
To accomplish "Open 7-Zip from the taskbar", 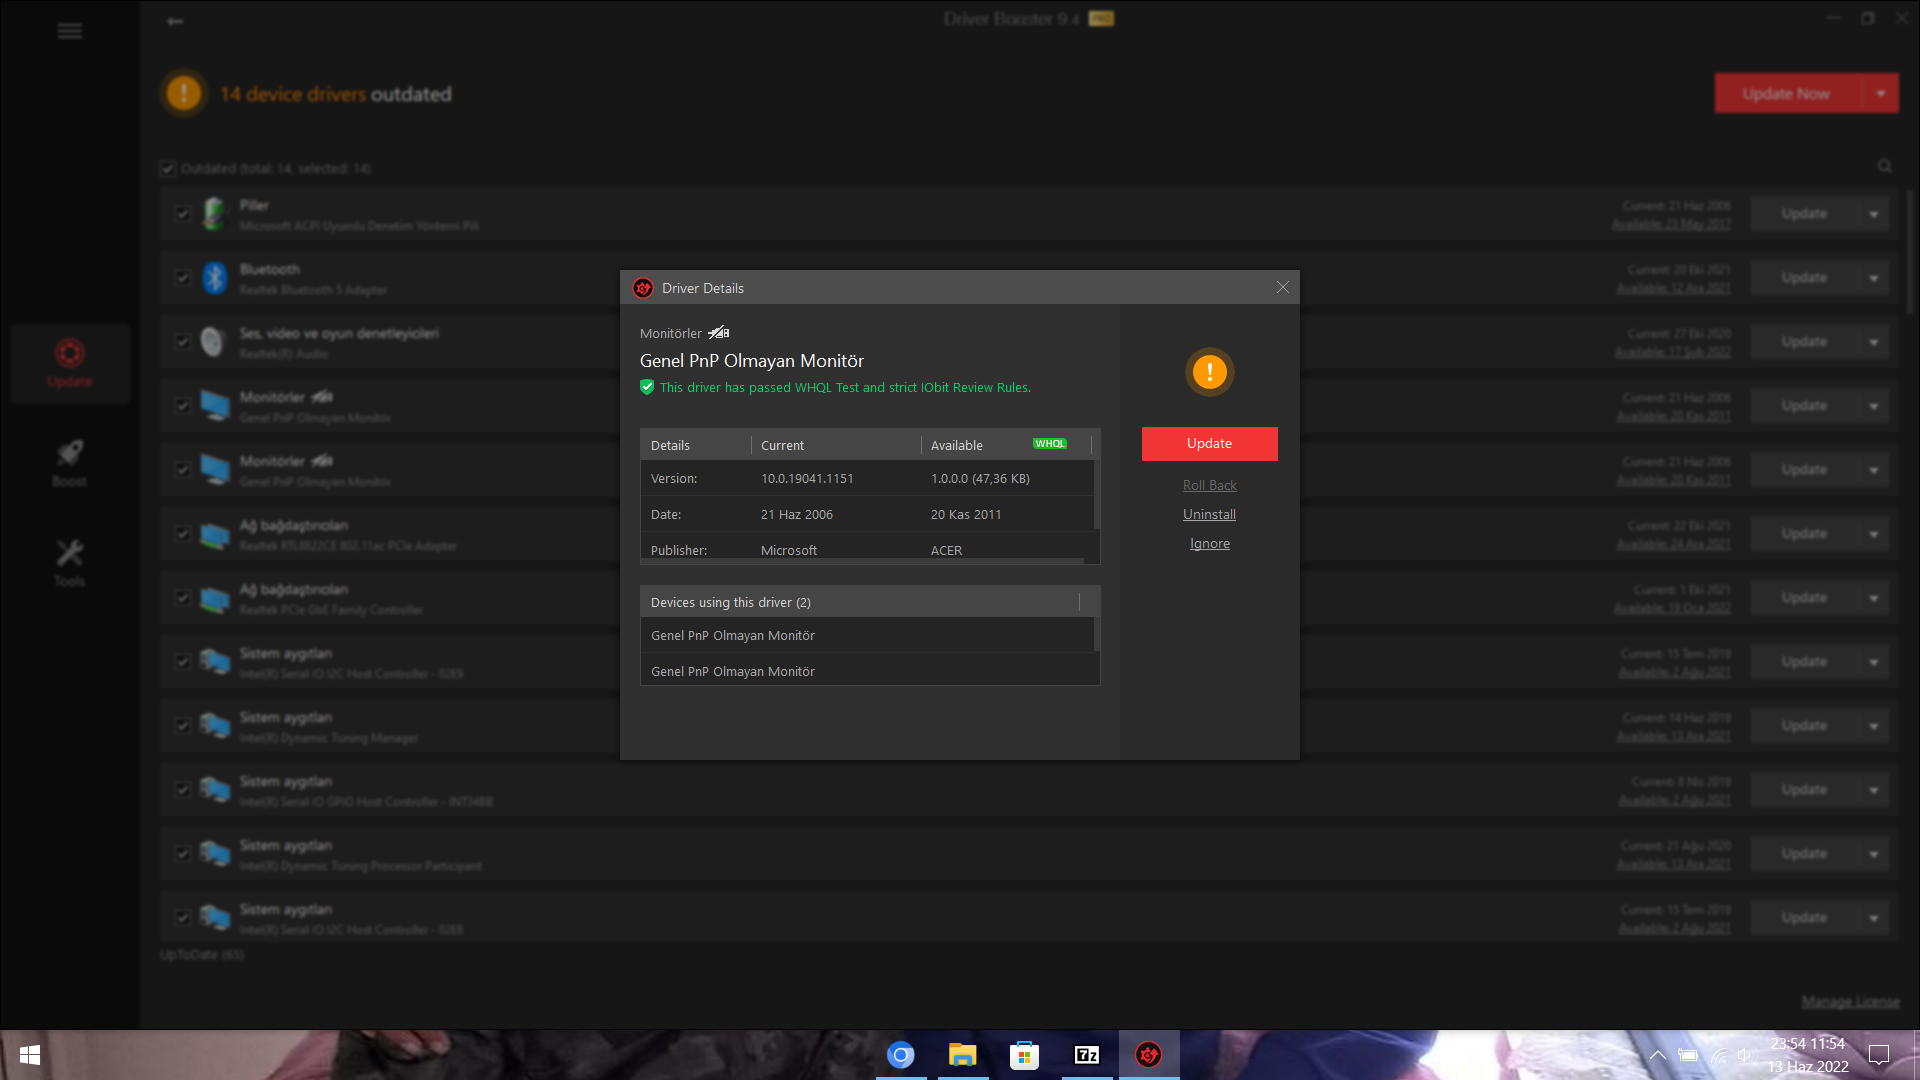I will pyautogui.click(x=1086, y=1055).
